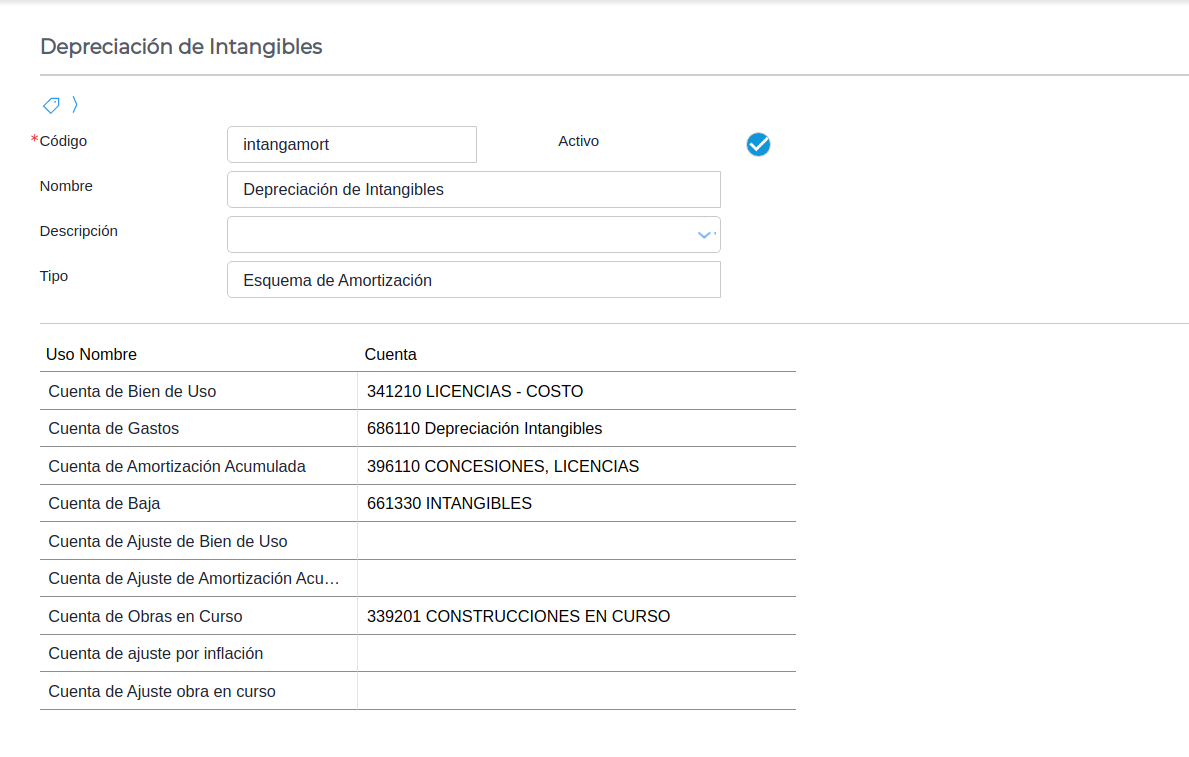Click the Tipo field Esquema de Amortización
The height and width of the screenshot is (757, 1189).
coord(473,280)
